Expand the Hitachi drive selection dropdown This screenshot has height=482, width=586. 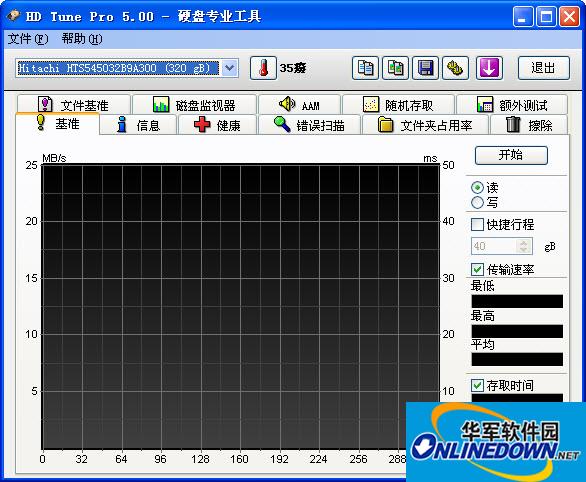pyautogui.click(x=229, y=68)
